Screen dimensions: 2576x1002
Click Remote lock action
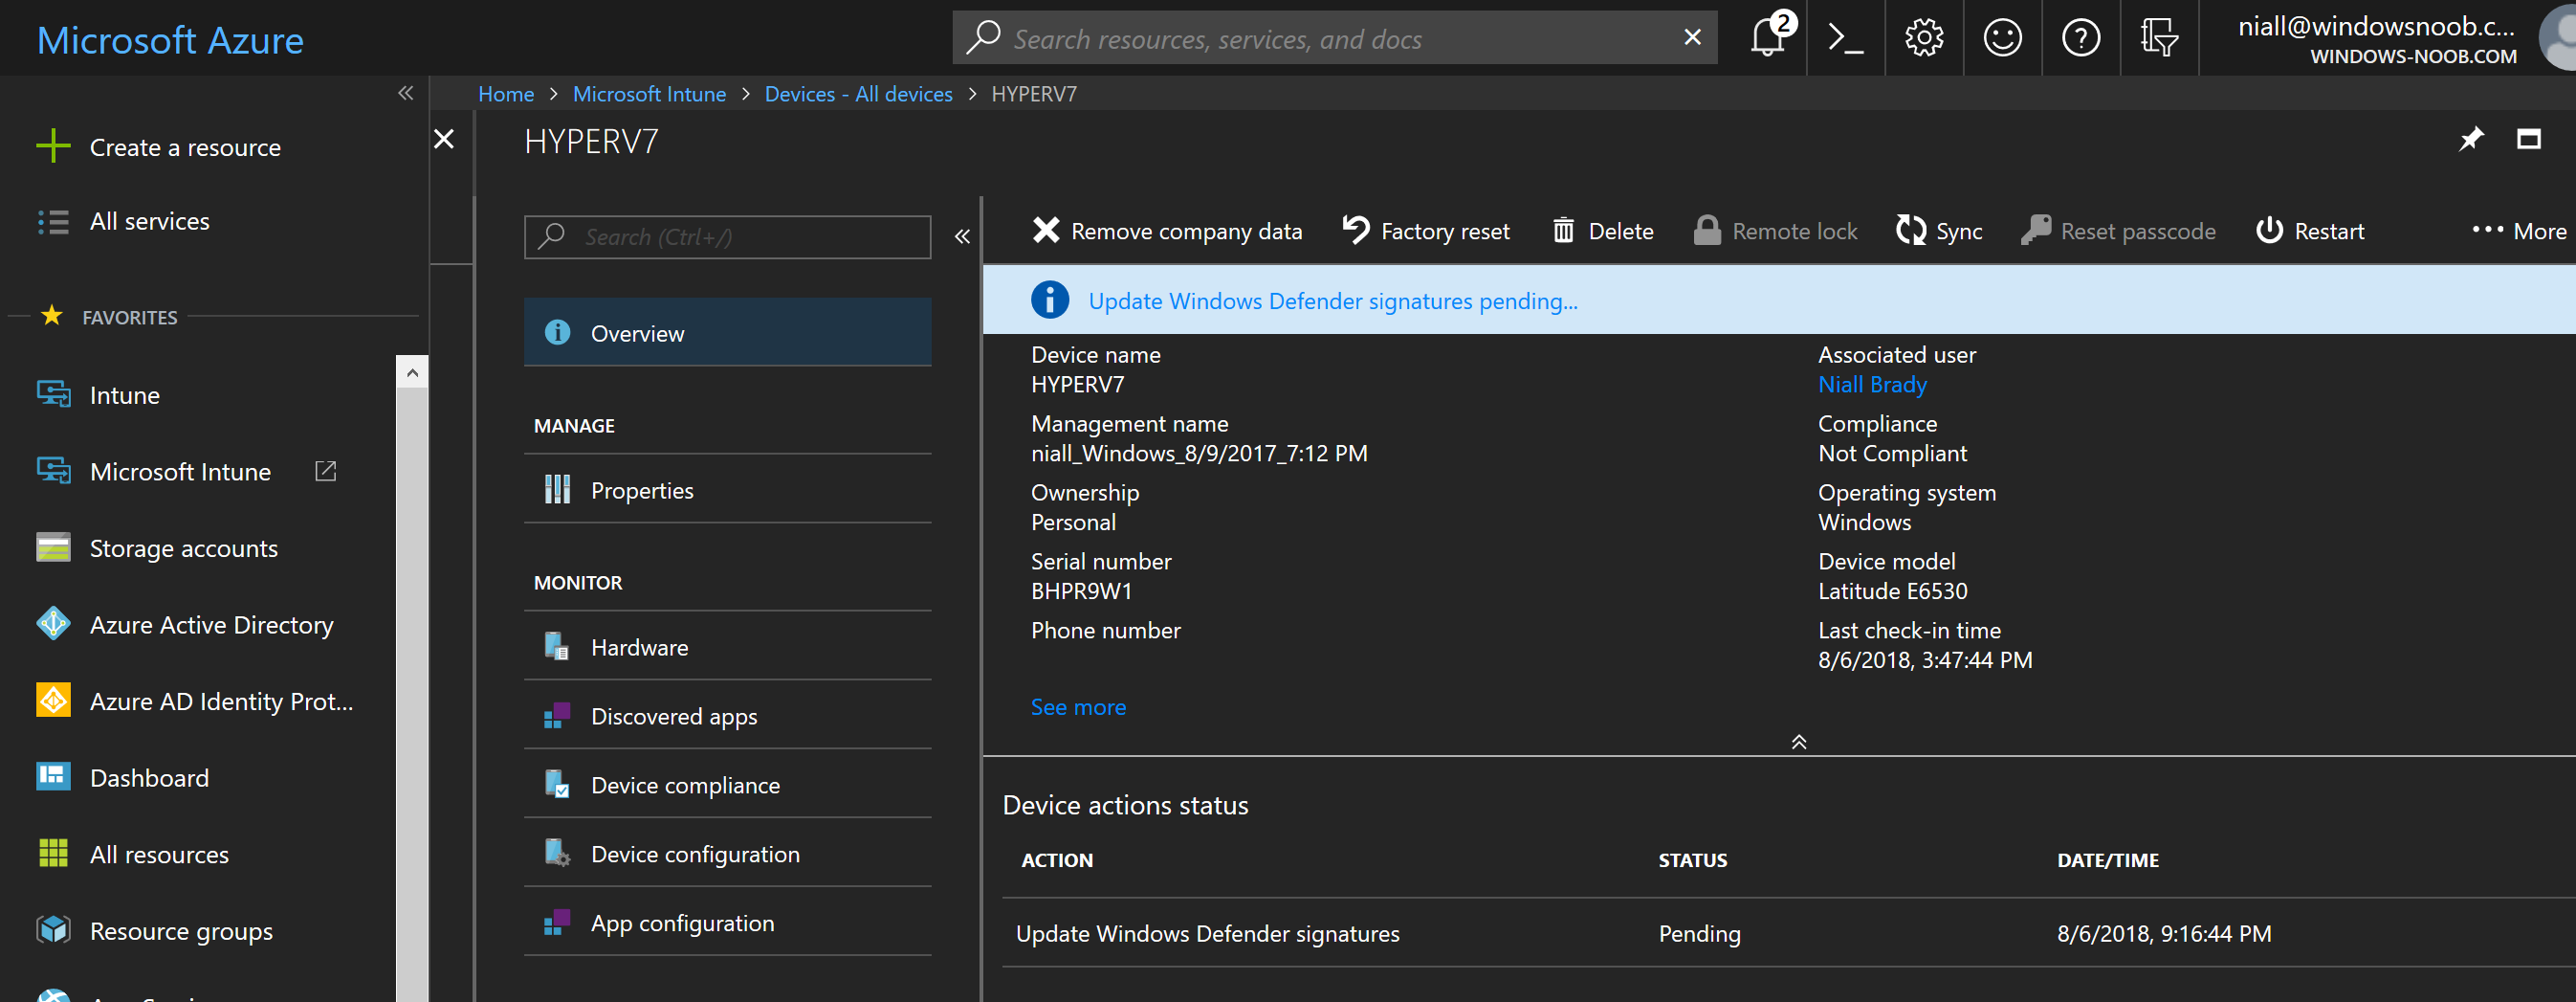[1775, 231]
